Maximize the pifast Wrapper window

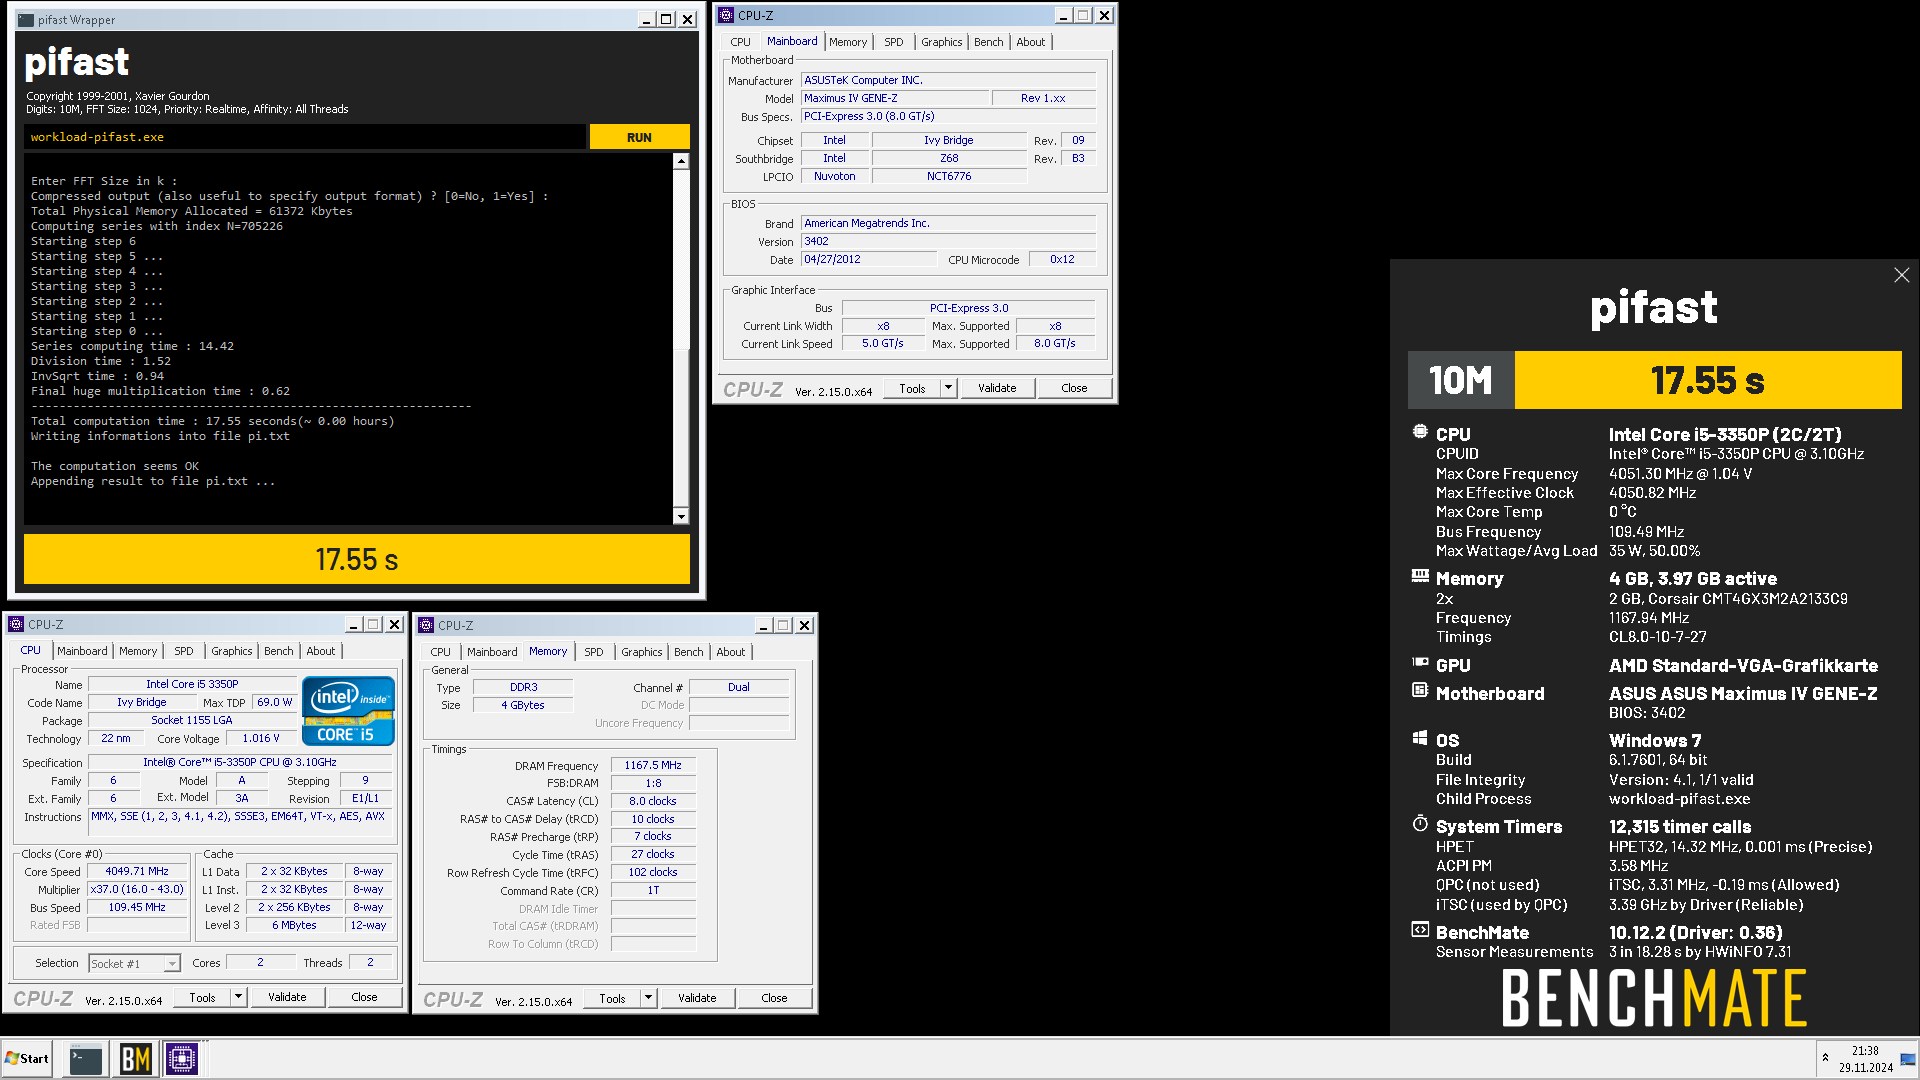click(x=666, y=19)
